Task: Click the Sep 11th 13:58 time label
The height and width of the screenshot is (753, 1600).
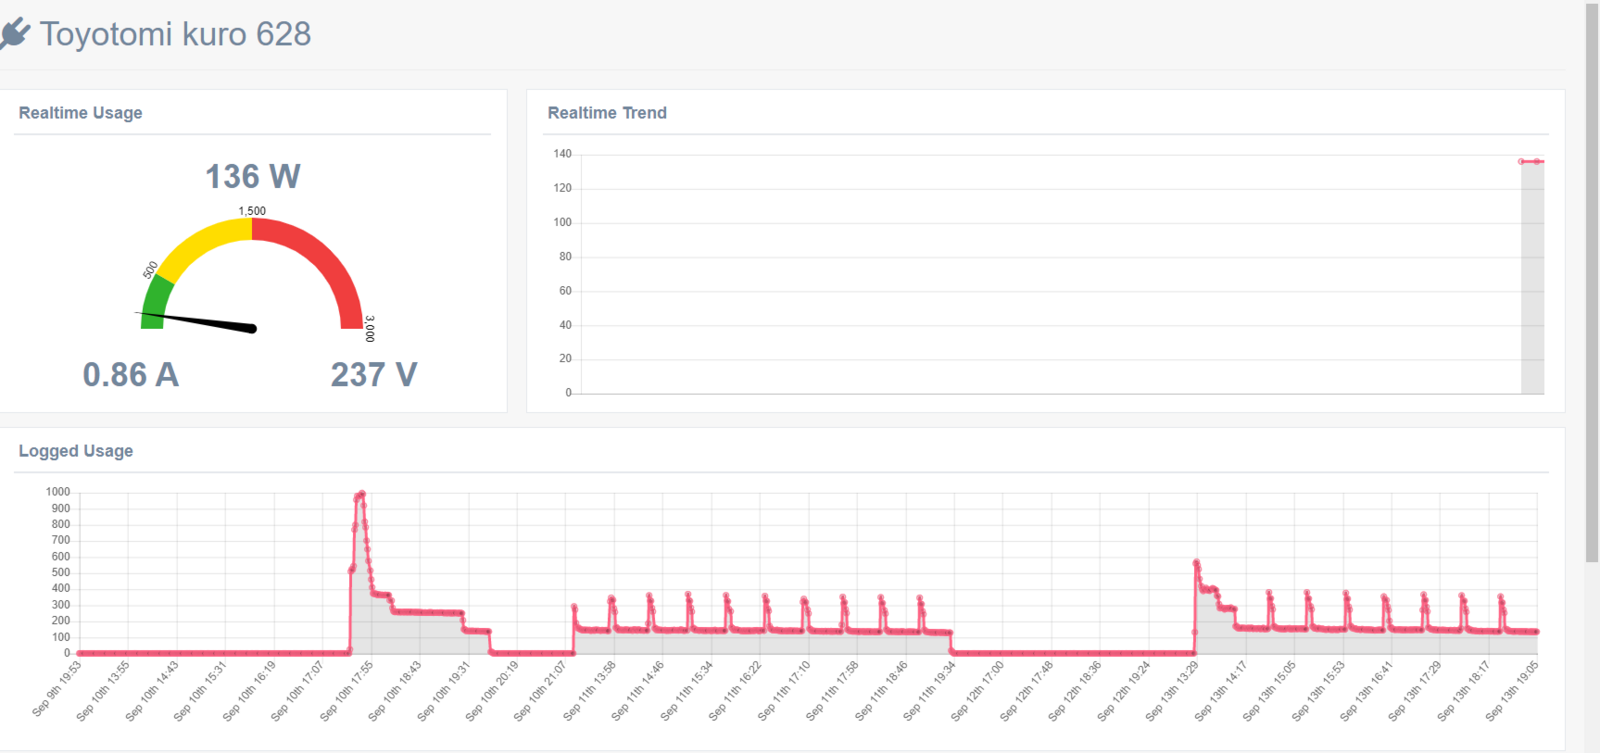Action: pos(589,691)
